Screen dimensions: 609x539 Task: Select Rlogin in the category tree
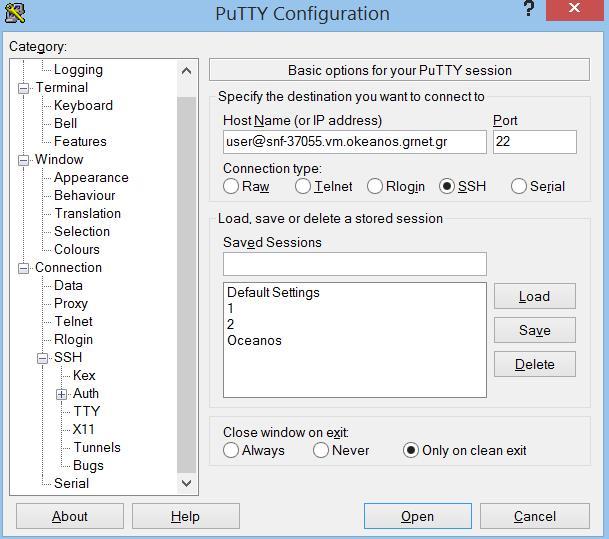[73, 339]
